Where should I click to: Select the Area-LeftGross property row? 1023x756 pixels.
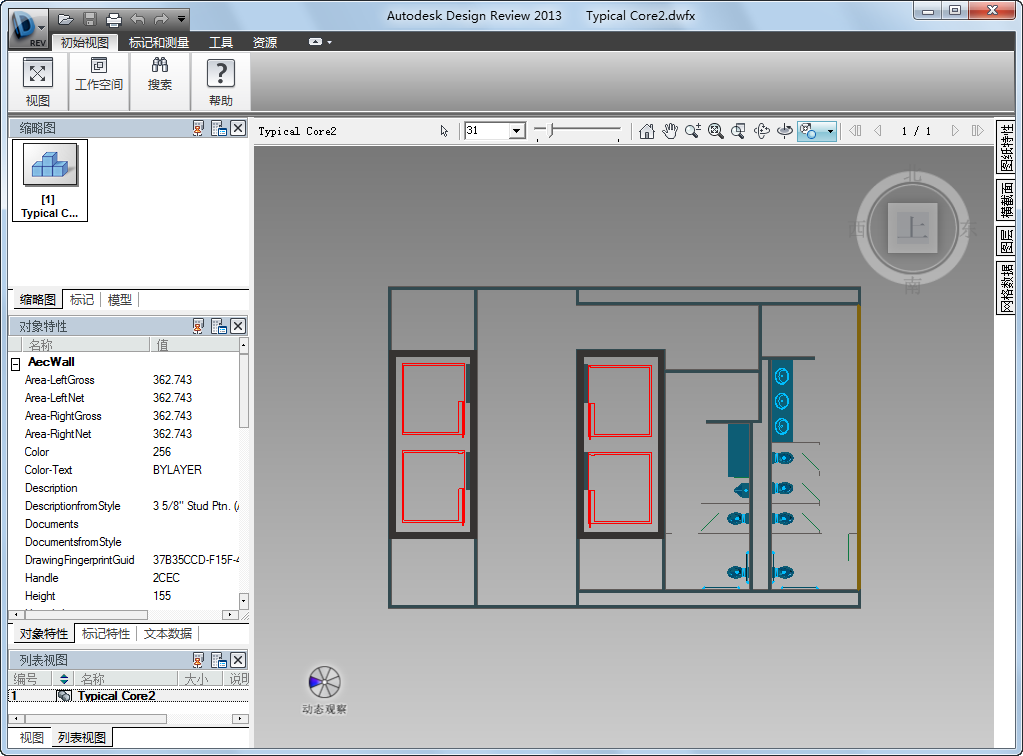coord(124,380)
